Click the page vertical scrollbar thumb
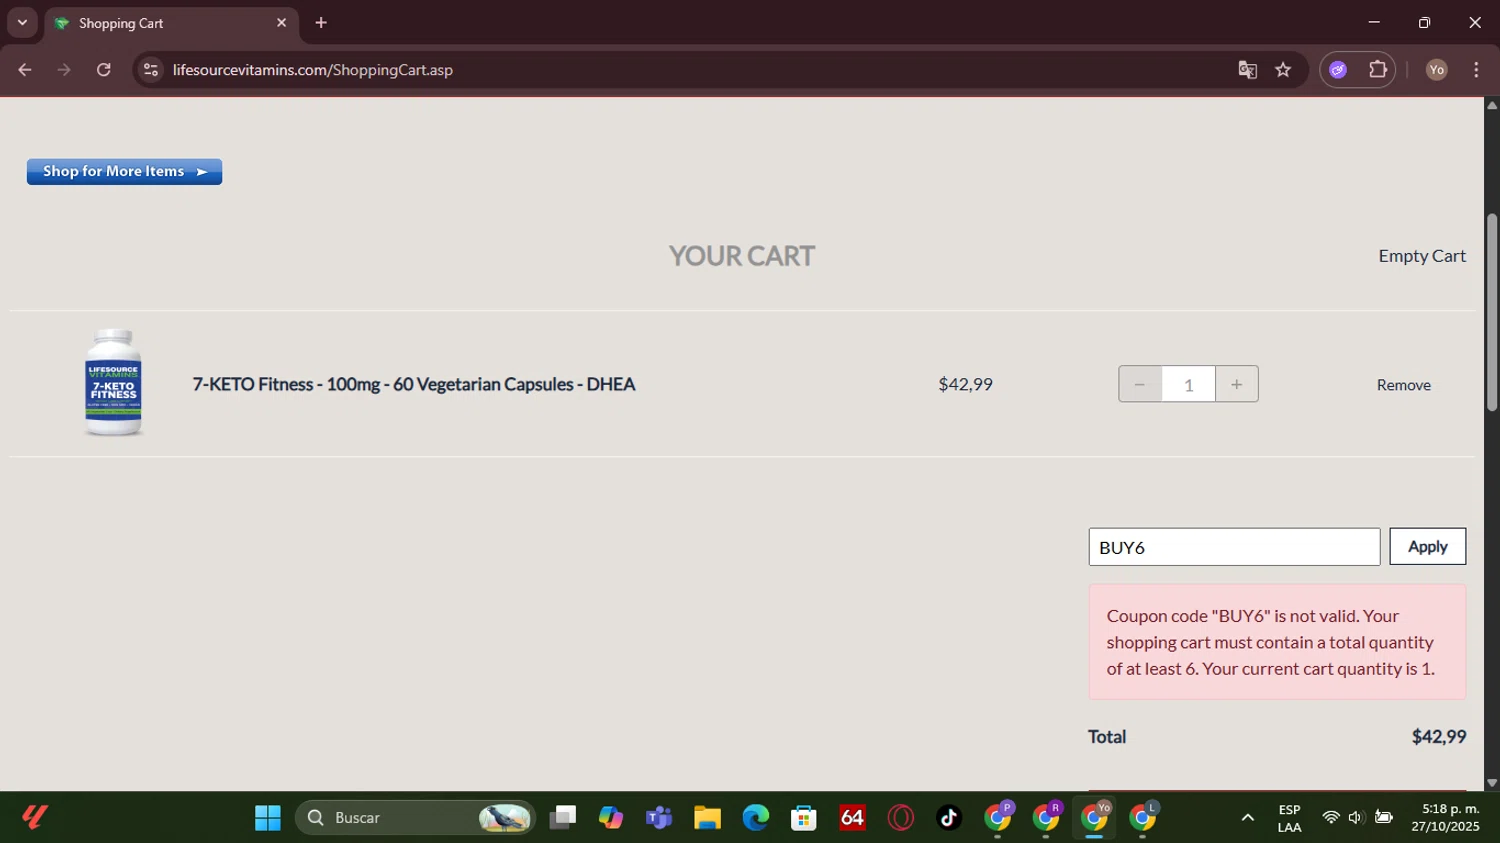The image size is (1500, 843). click(1492, 312)
